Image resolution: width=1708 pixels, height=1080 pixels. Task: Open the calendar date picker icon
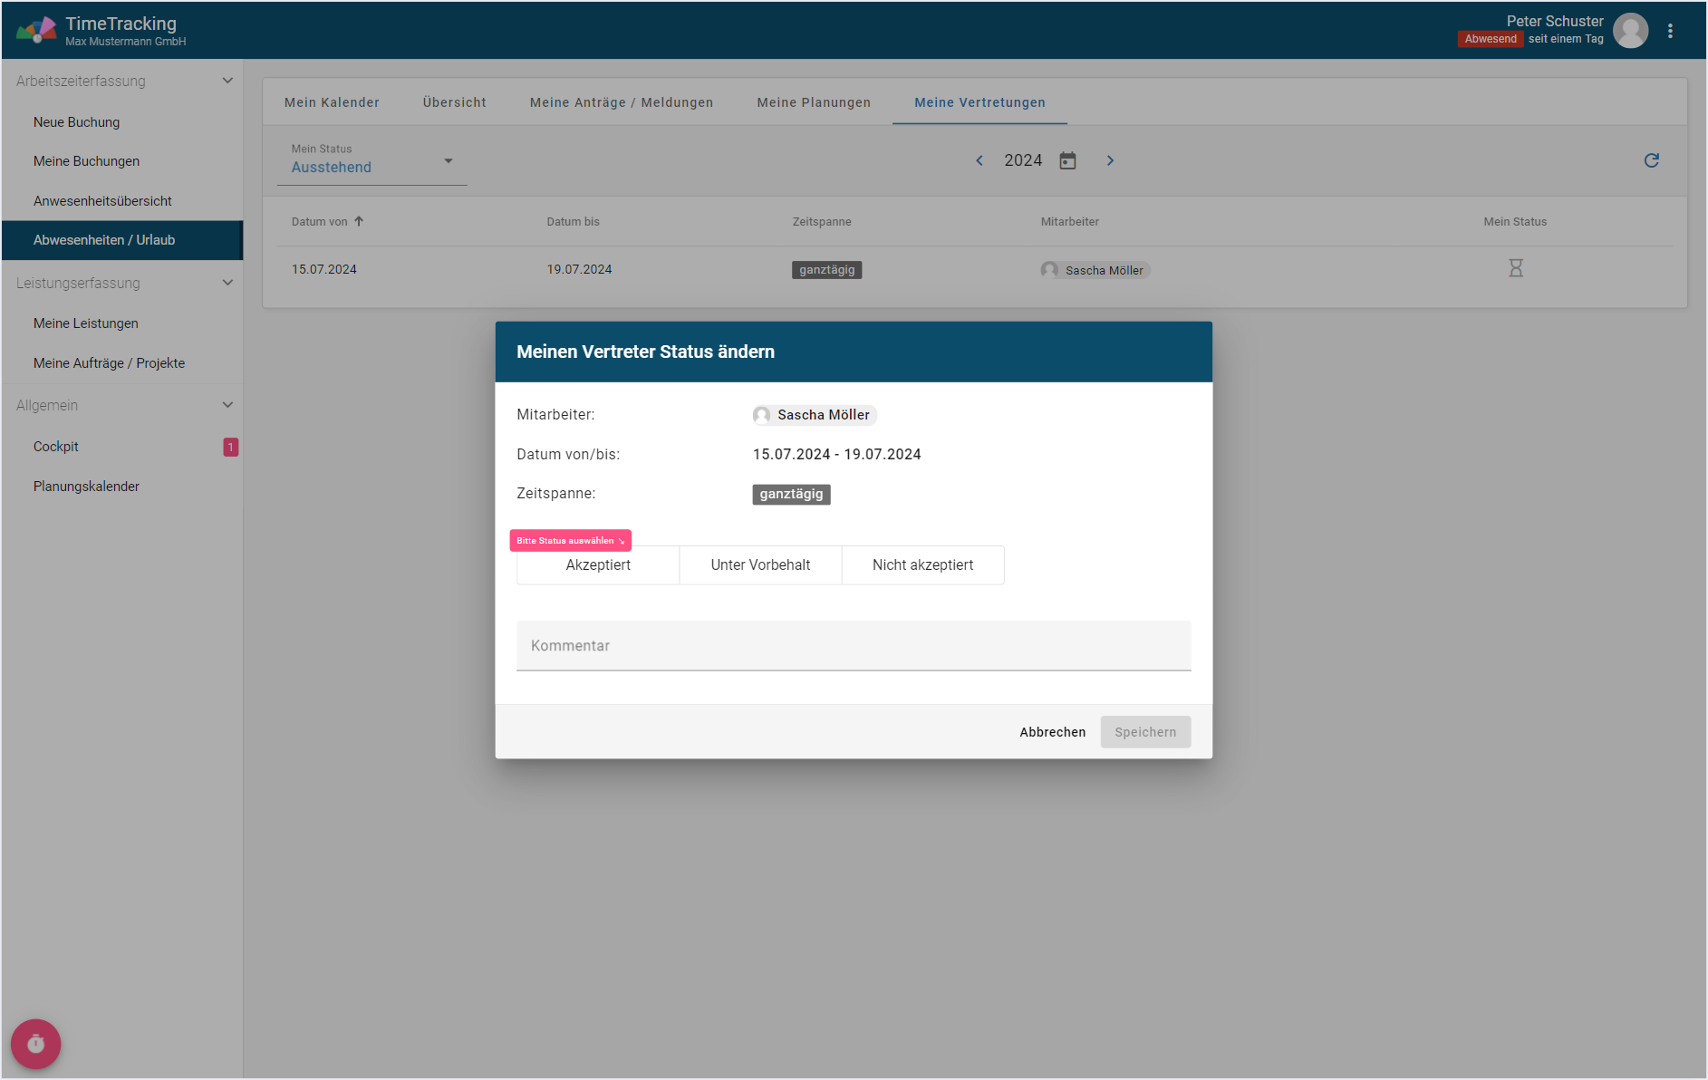(1068, 161)
